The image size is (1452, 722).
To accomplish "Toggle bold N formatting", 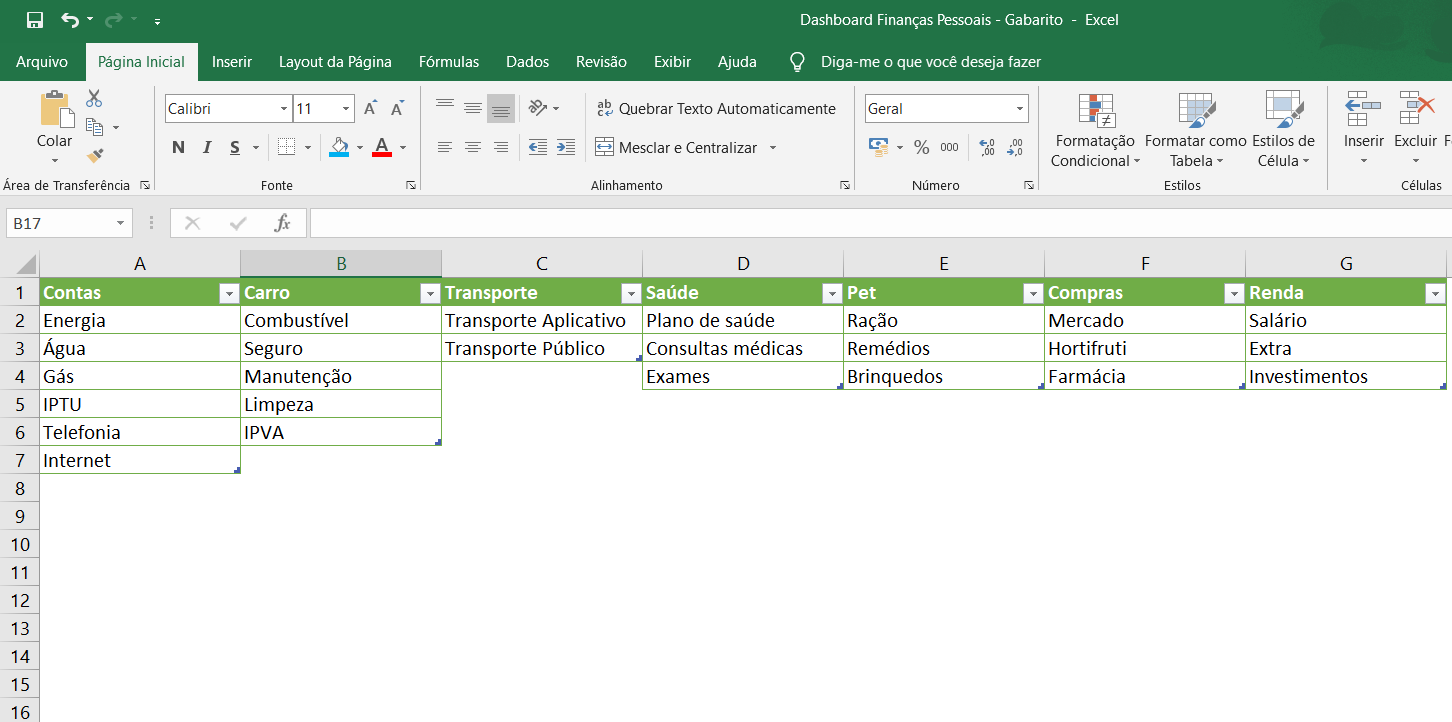I will tap(178, 148).
